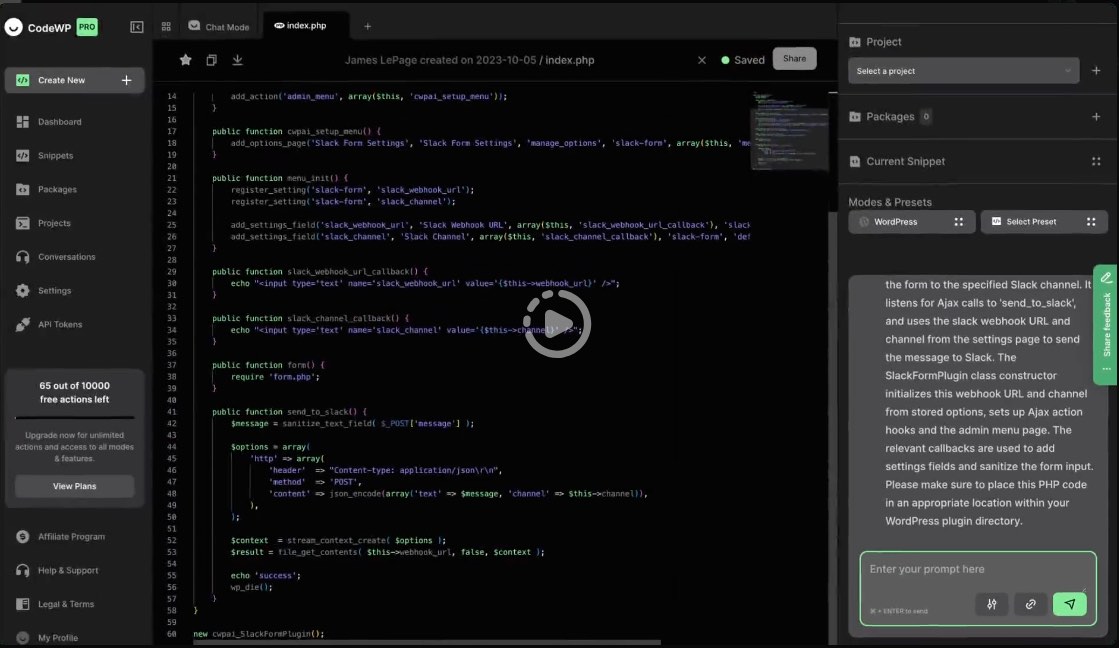Image resolution: width=1119 pixels, height=648 pixels.
Task: Click the code minimap thumbnail
Action: click(x=790, y=130)
